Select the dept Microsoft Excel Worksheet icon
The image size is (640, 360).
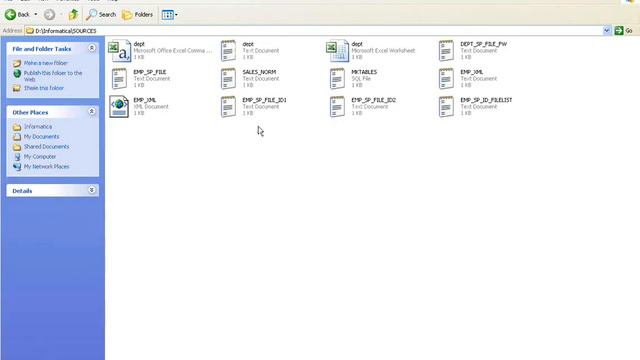click(338, 51)
